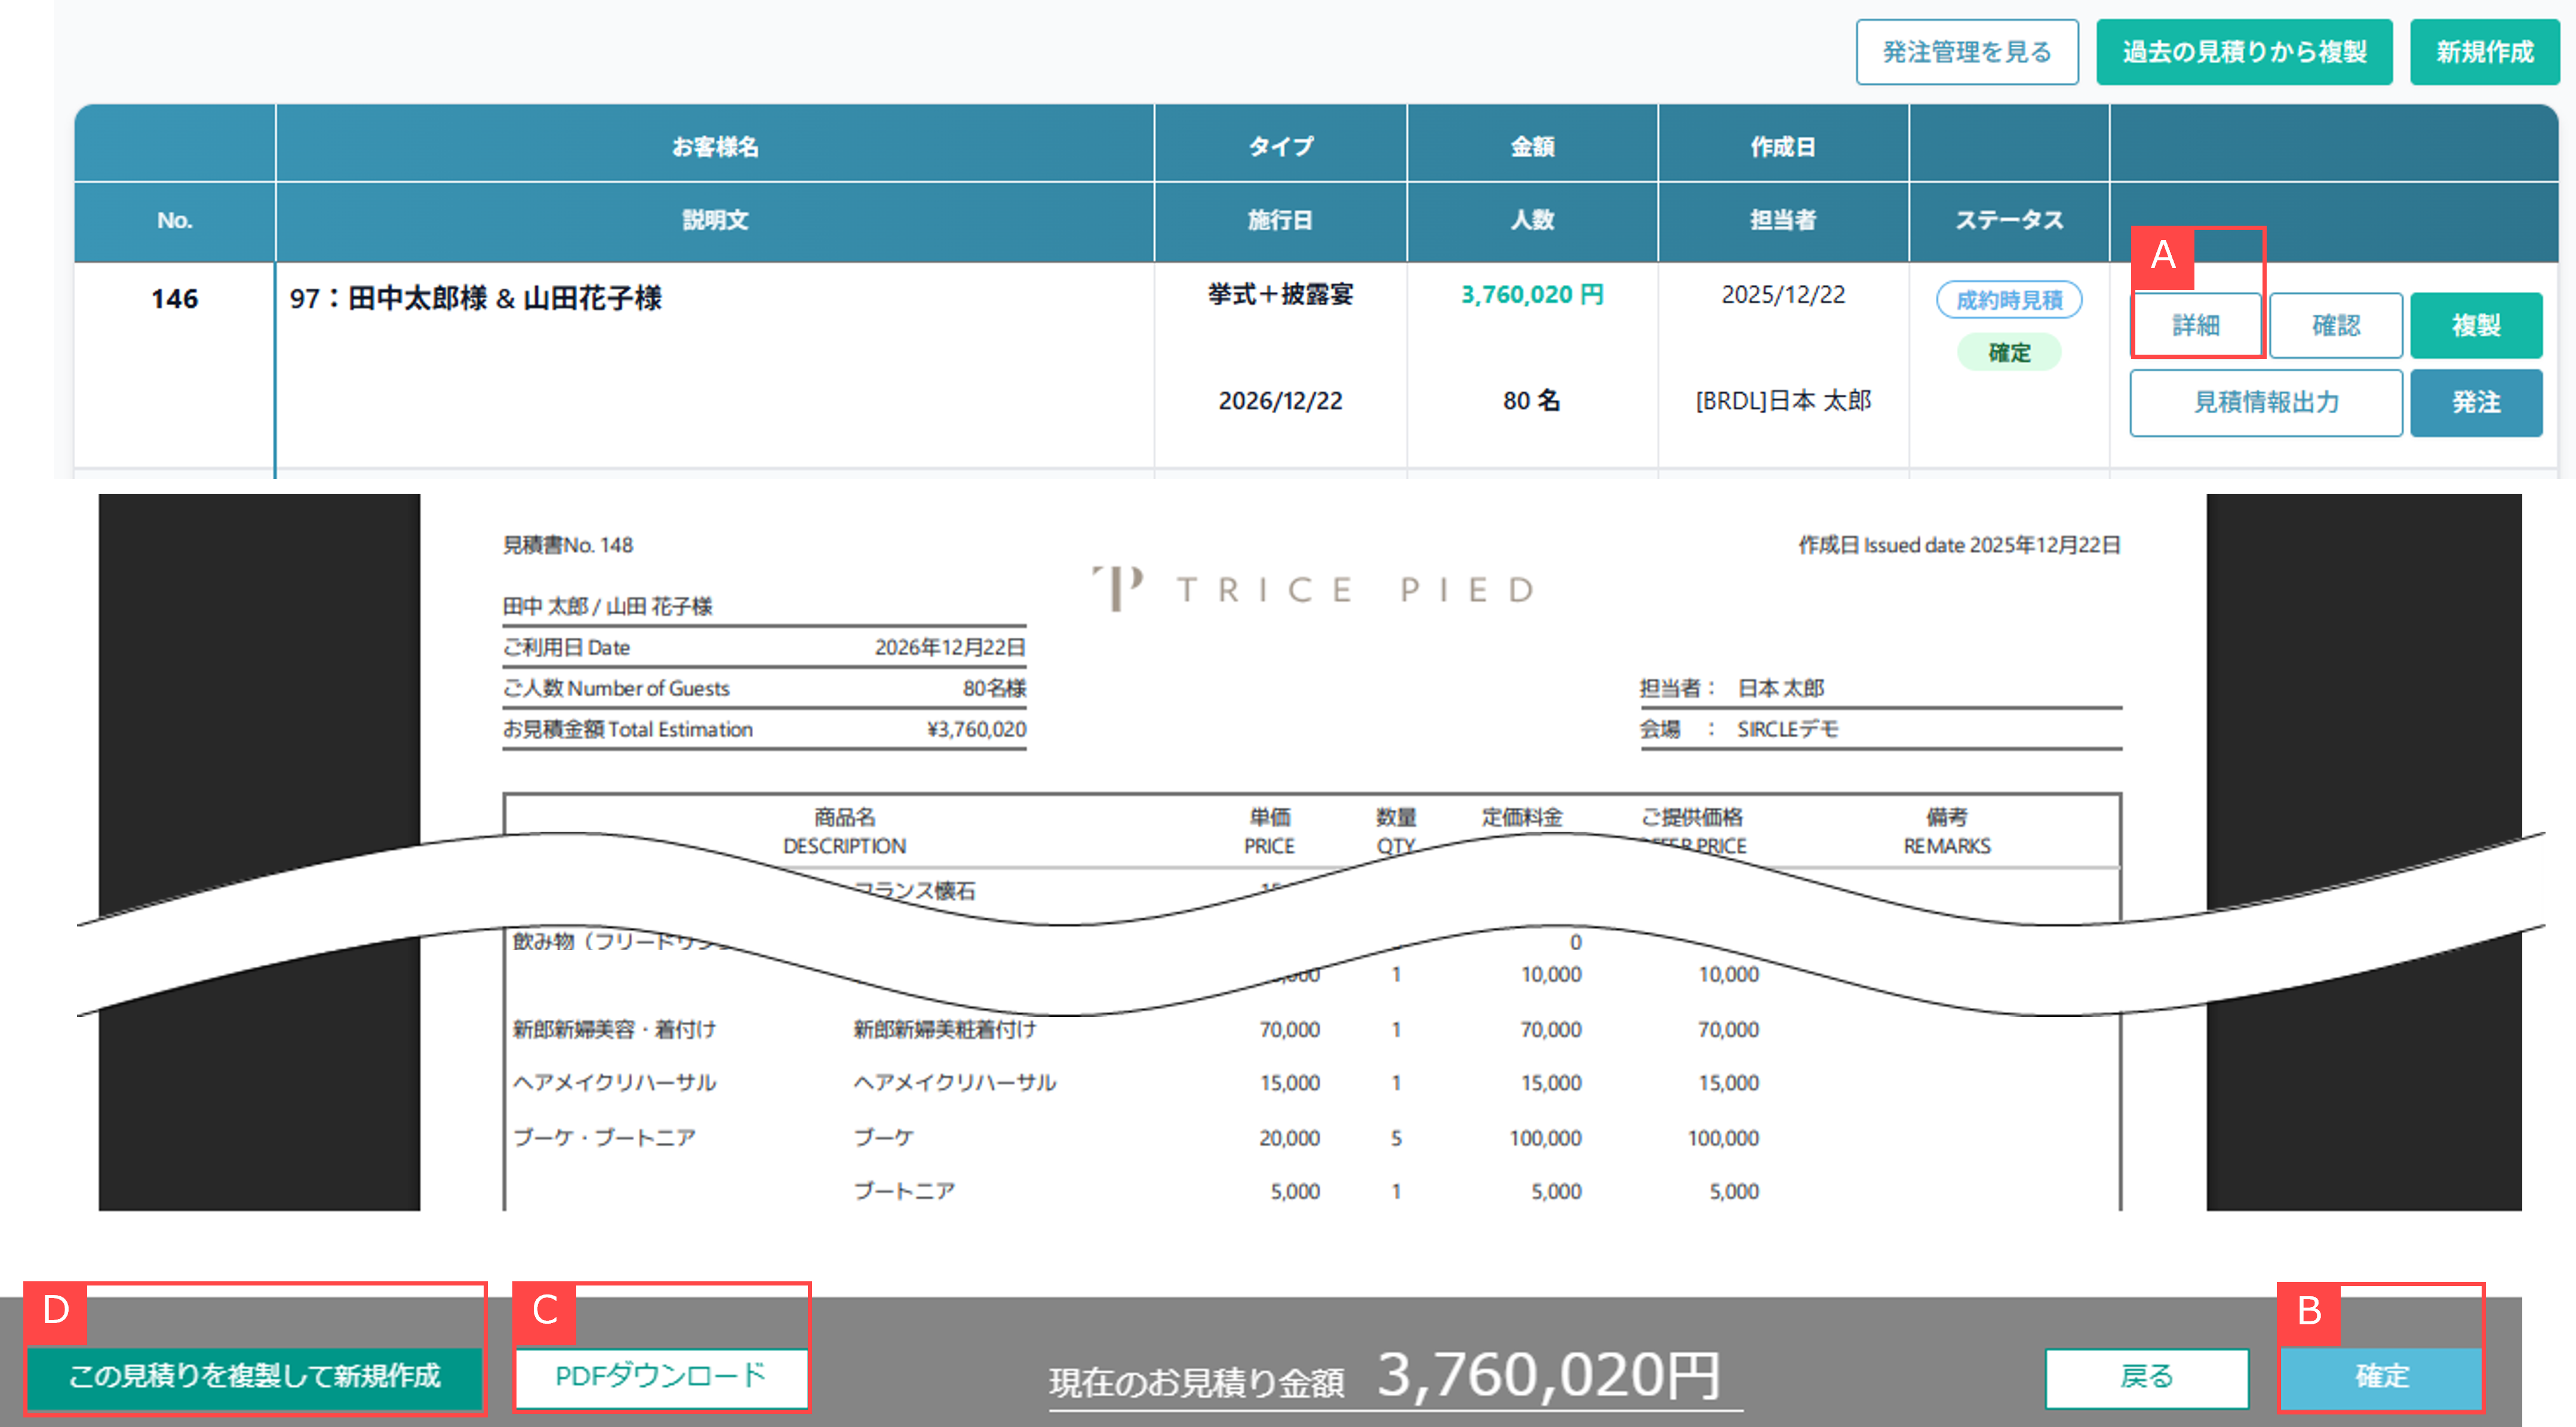
Task: Click the 発注管理を見る button
Action: 1966,52
